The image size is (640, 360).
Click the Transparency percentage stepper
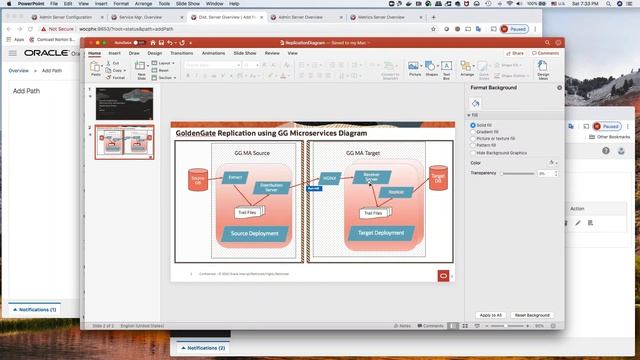(556, 173)
